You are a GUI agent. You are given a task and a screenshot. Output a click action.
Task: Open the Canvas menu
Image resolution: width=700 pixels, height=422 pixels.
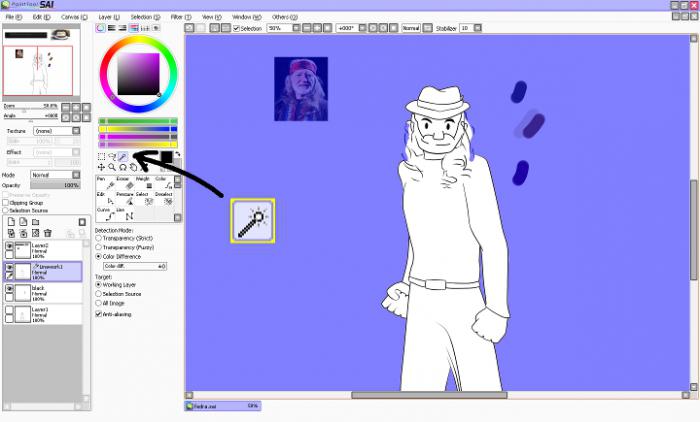[73, 17]
